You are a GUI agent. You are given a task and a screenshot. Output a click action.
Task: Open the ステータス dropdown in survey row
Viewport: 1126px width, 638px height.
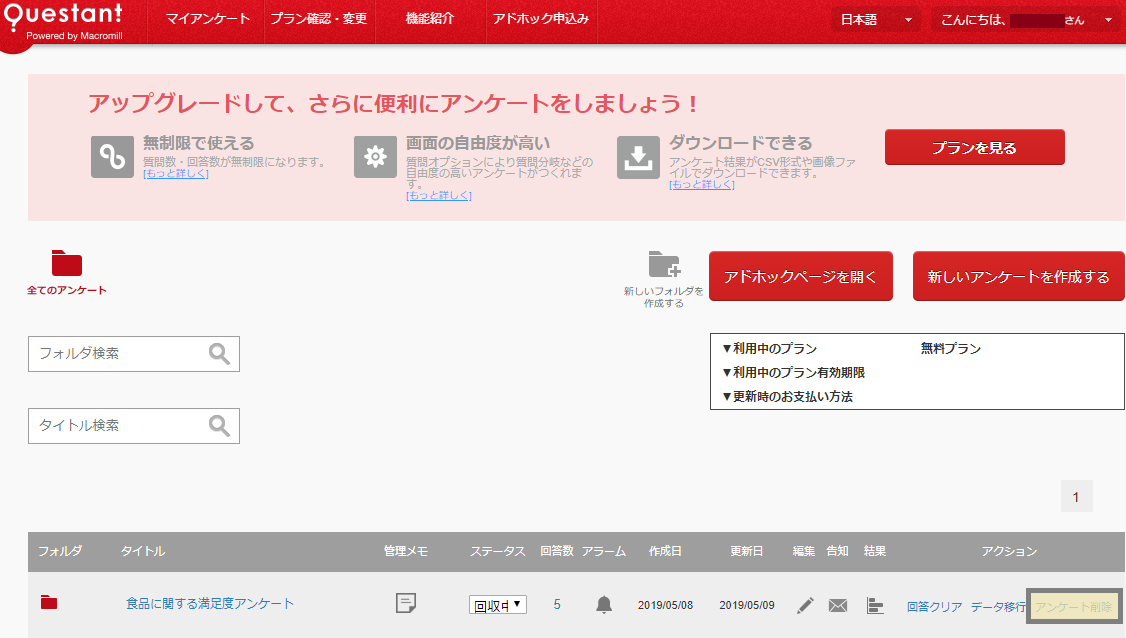click(498, 605)
